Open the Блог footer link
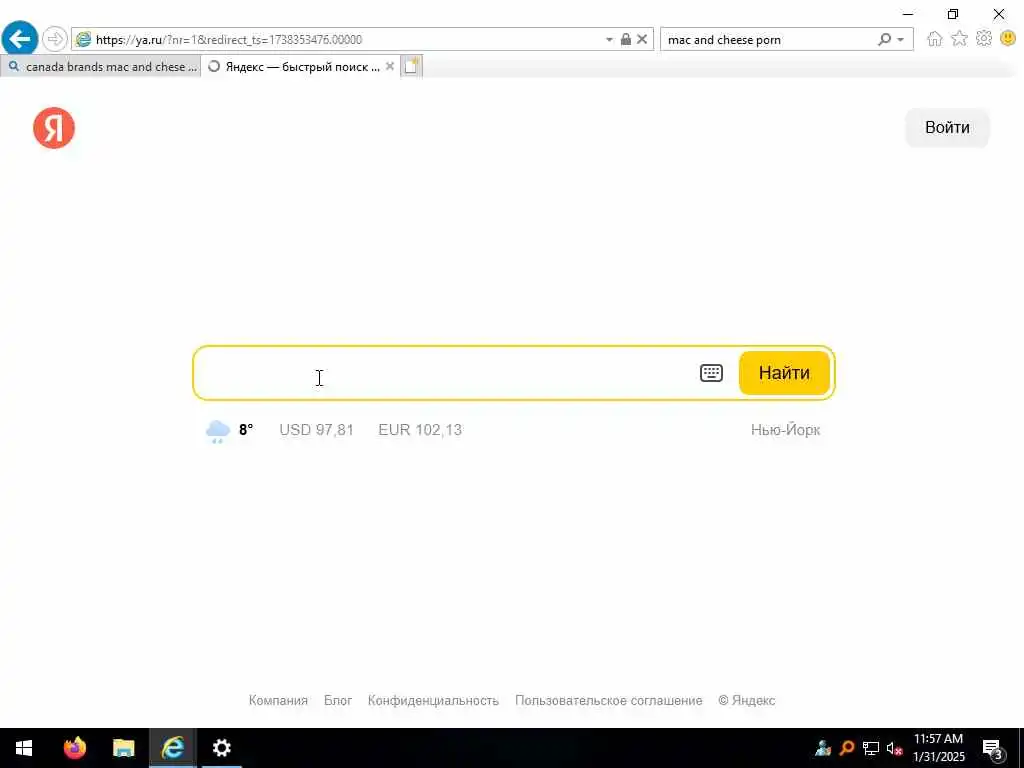 pyautogui.click(x=338, y=700)
